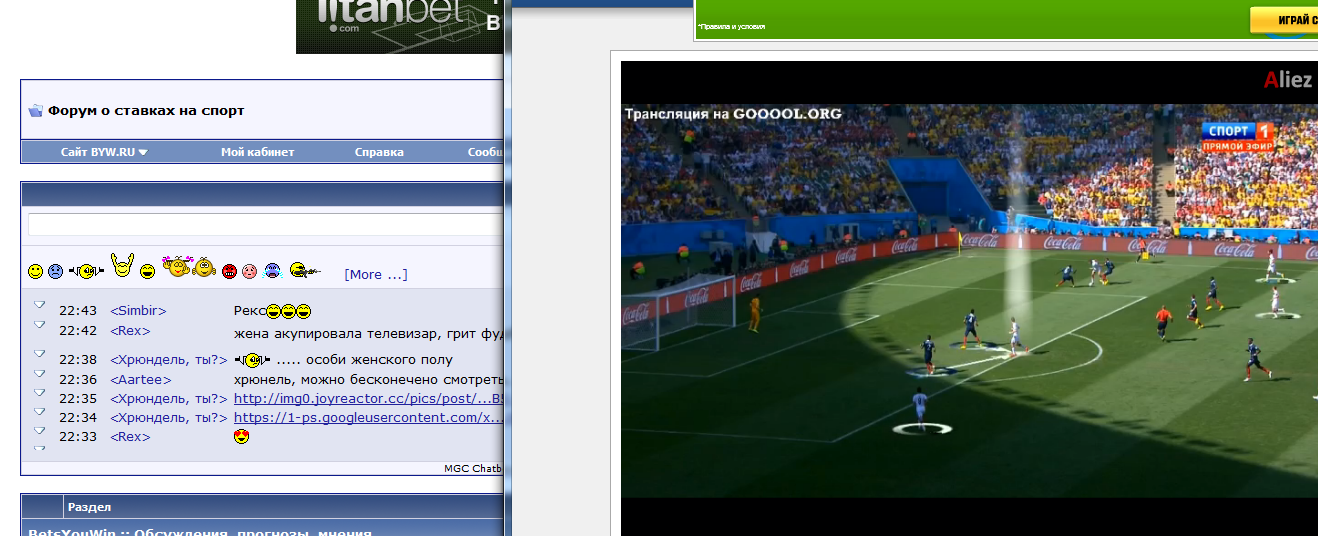Open Мой кабинет in forum navigation bar

point(258,152)
